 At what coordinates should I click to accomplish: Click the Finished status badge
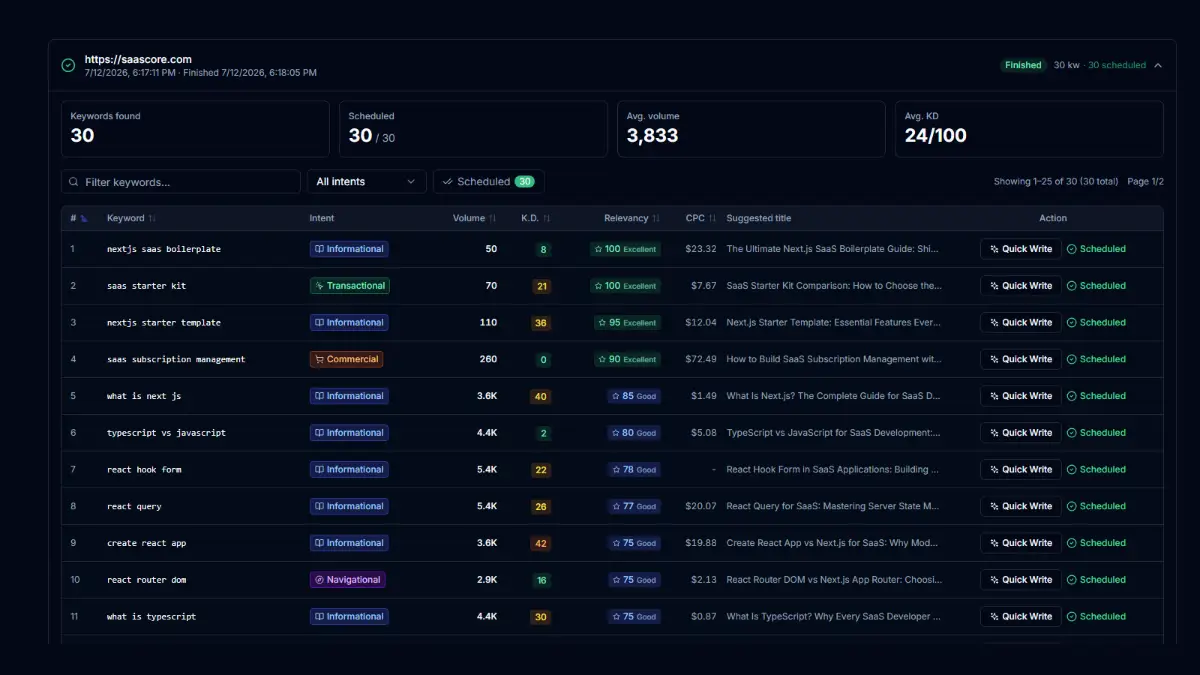[1023, 65]
